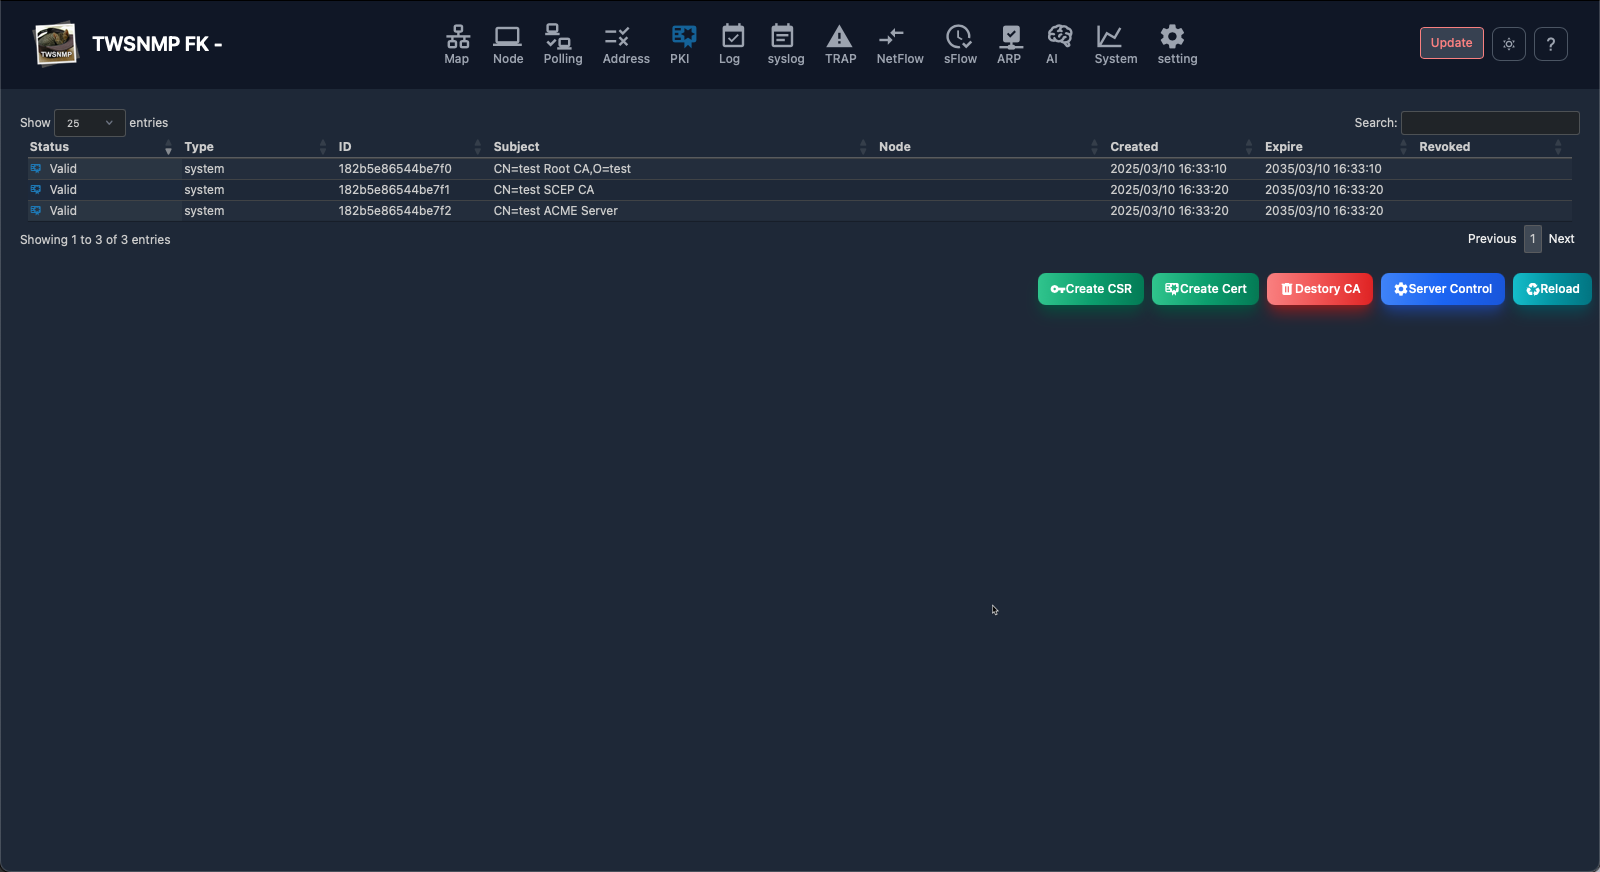This screenshot has width=1600, height=872.
Task: Select the CN=test ACME Server subject
Action: pos(555,211)
